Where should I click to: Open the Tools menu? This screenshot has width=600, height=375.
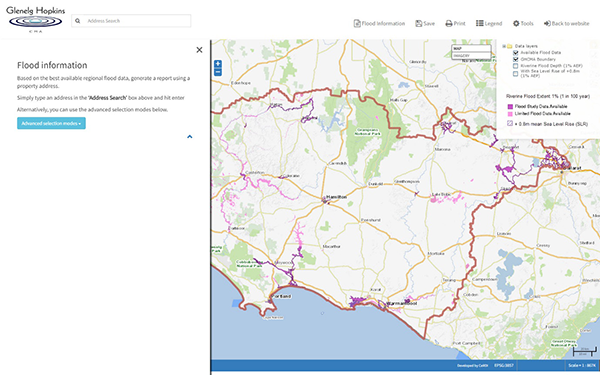tap(523, 23)
